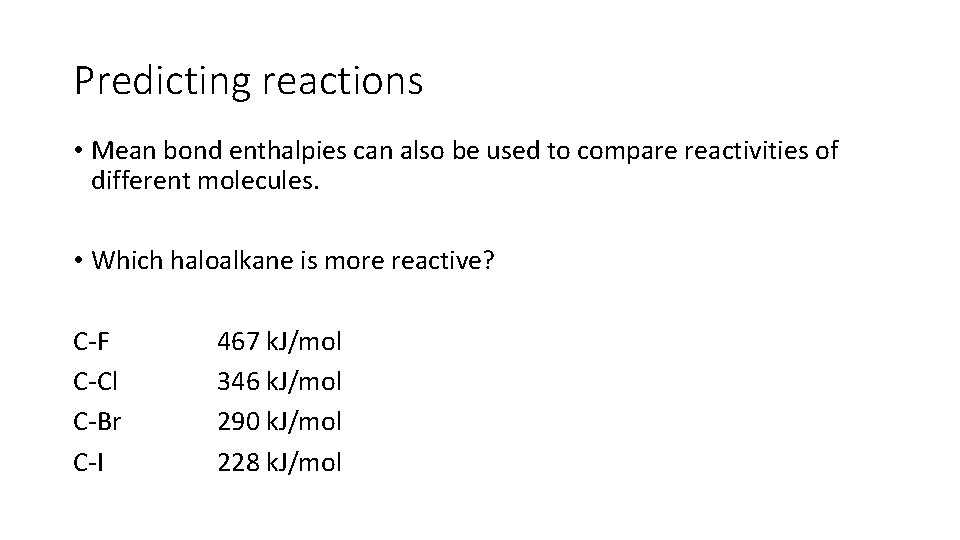This screenshot has height=540, width=960.
Task: Select the 'C-Cl' bond label
Action: click(x=95, y=381)
